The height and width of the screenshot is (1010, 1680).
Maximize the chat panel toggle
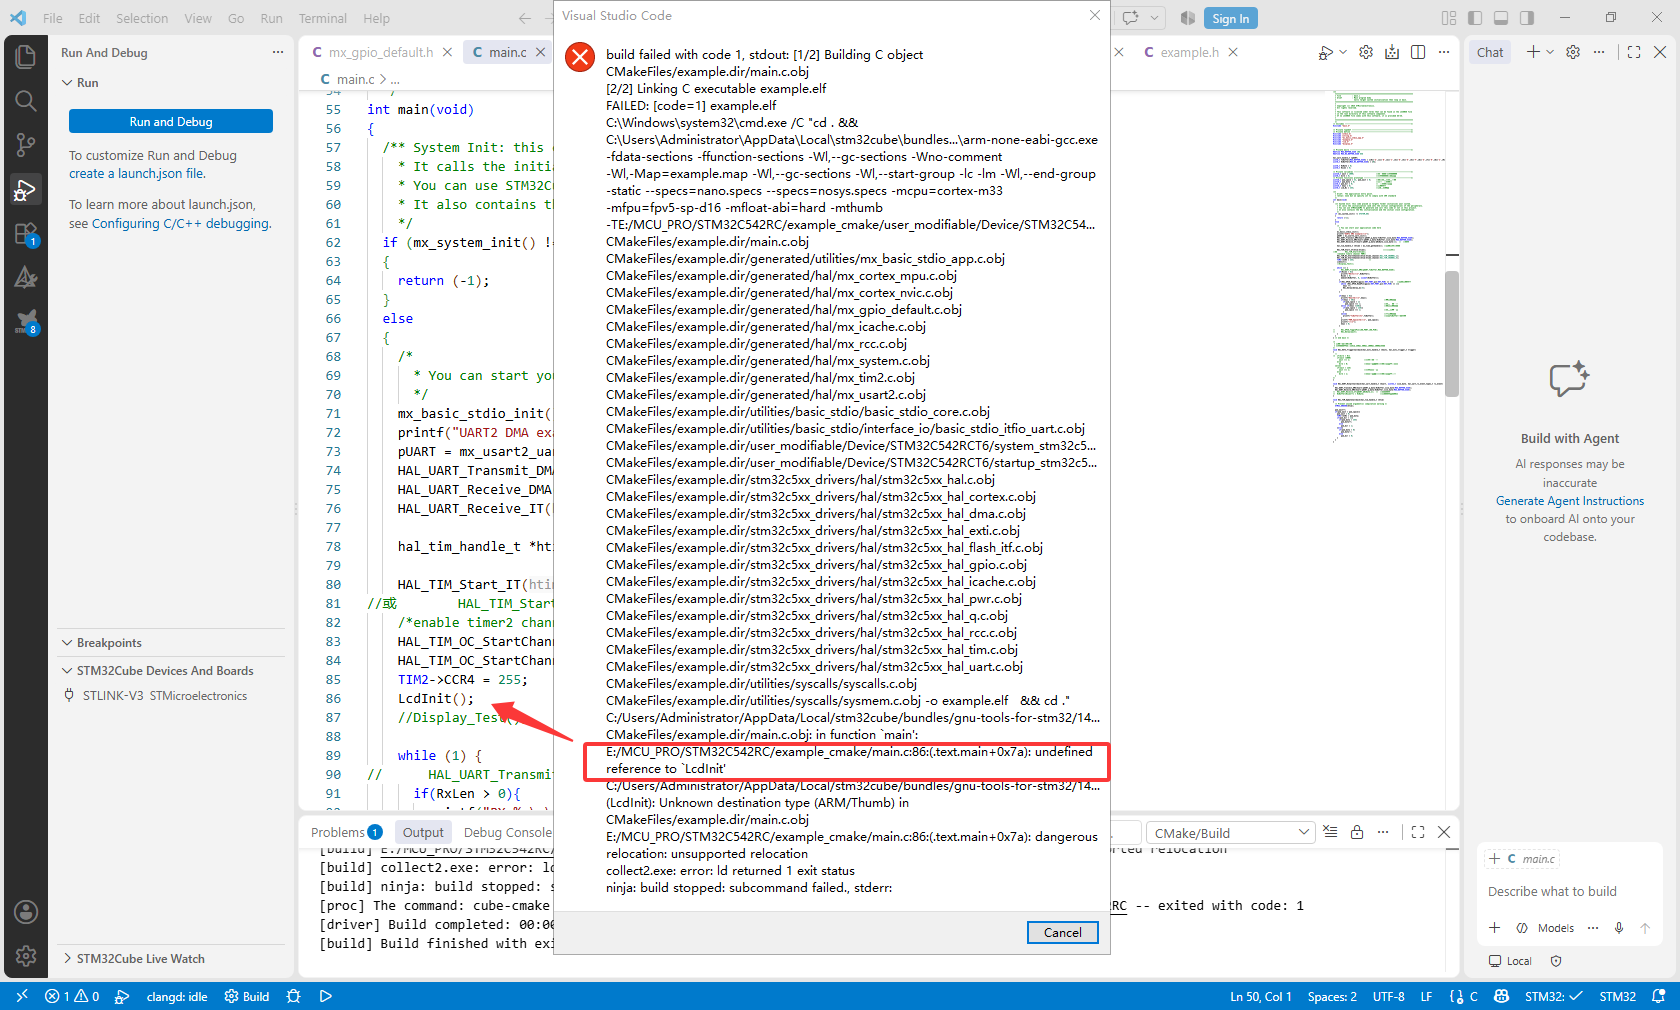click(x=1634, y=52)
